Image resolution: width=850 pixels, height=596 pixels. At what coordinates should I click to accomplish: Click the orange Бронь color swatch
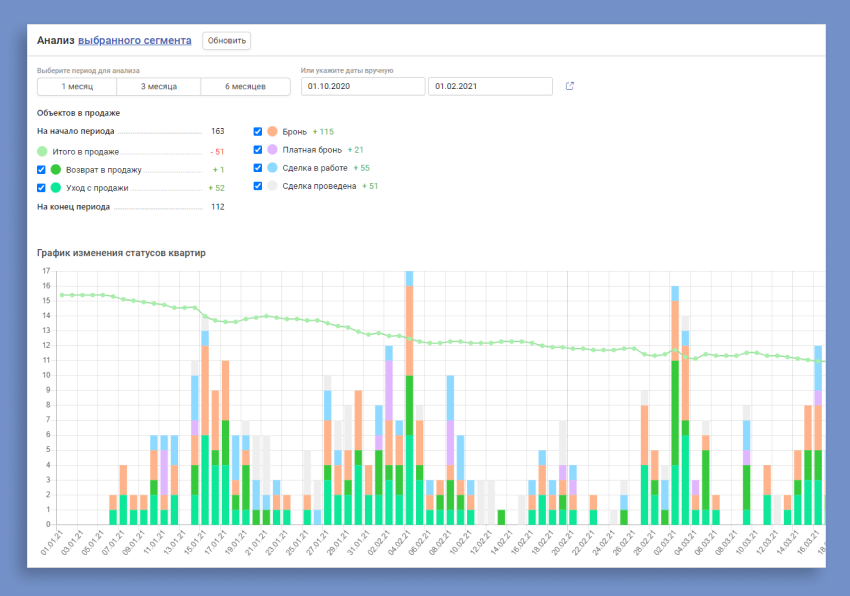(x=272, y=132)
